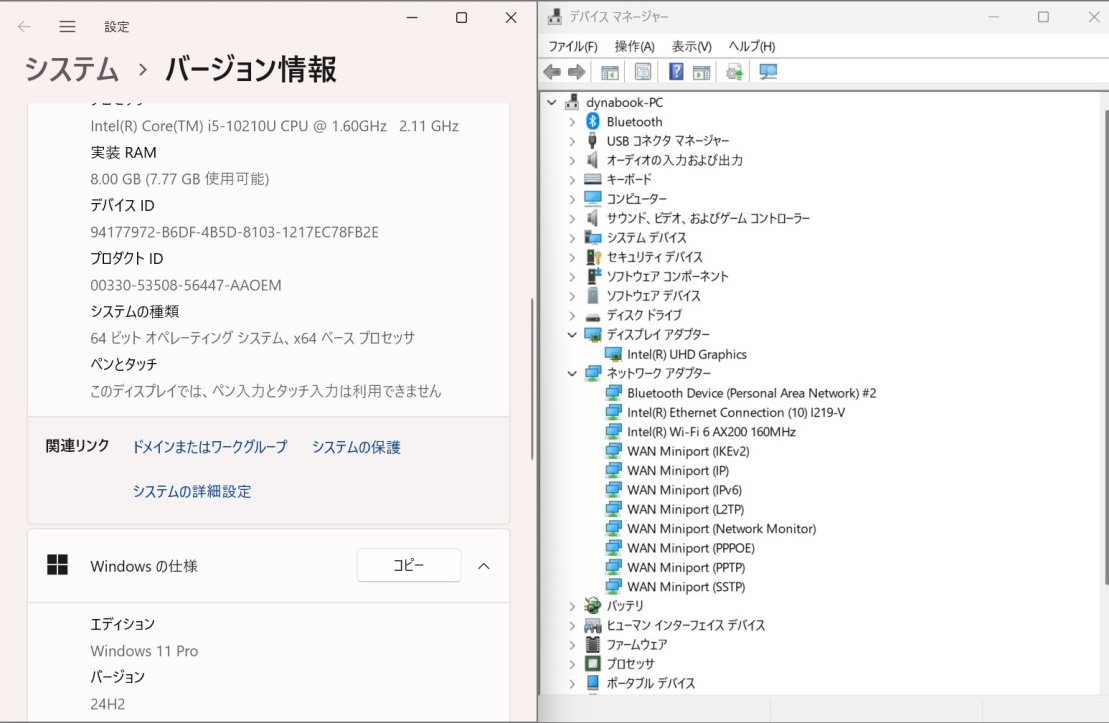The height and width of the screenshot is (723, 1109).
Task: Open the 操作(A) menu
Action: [x=634, y=46]
